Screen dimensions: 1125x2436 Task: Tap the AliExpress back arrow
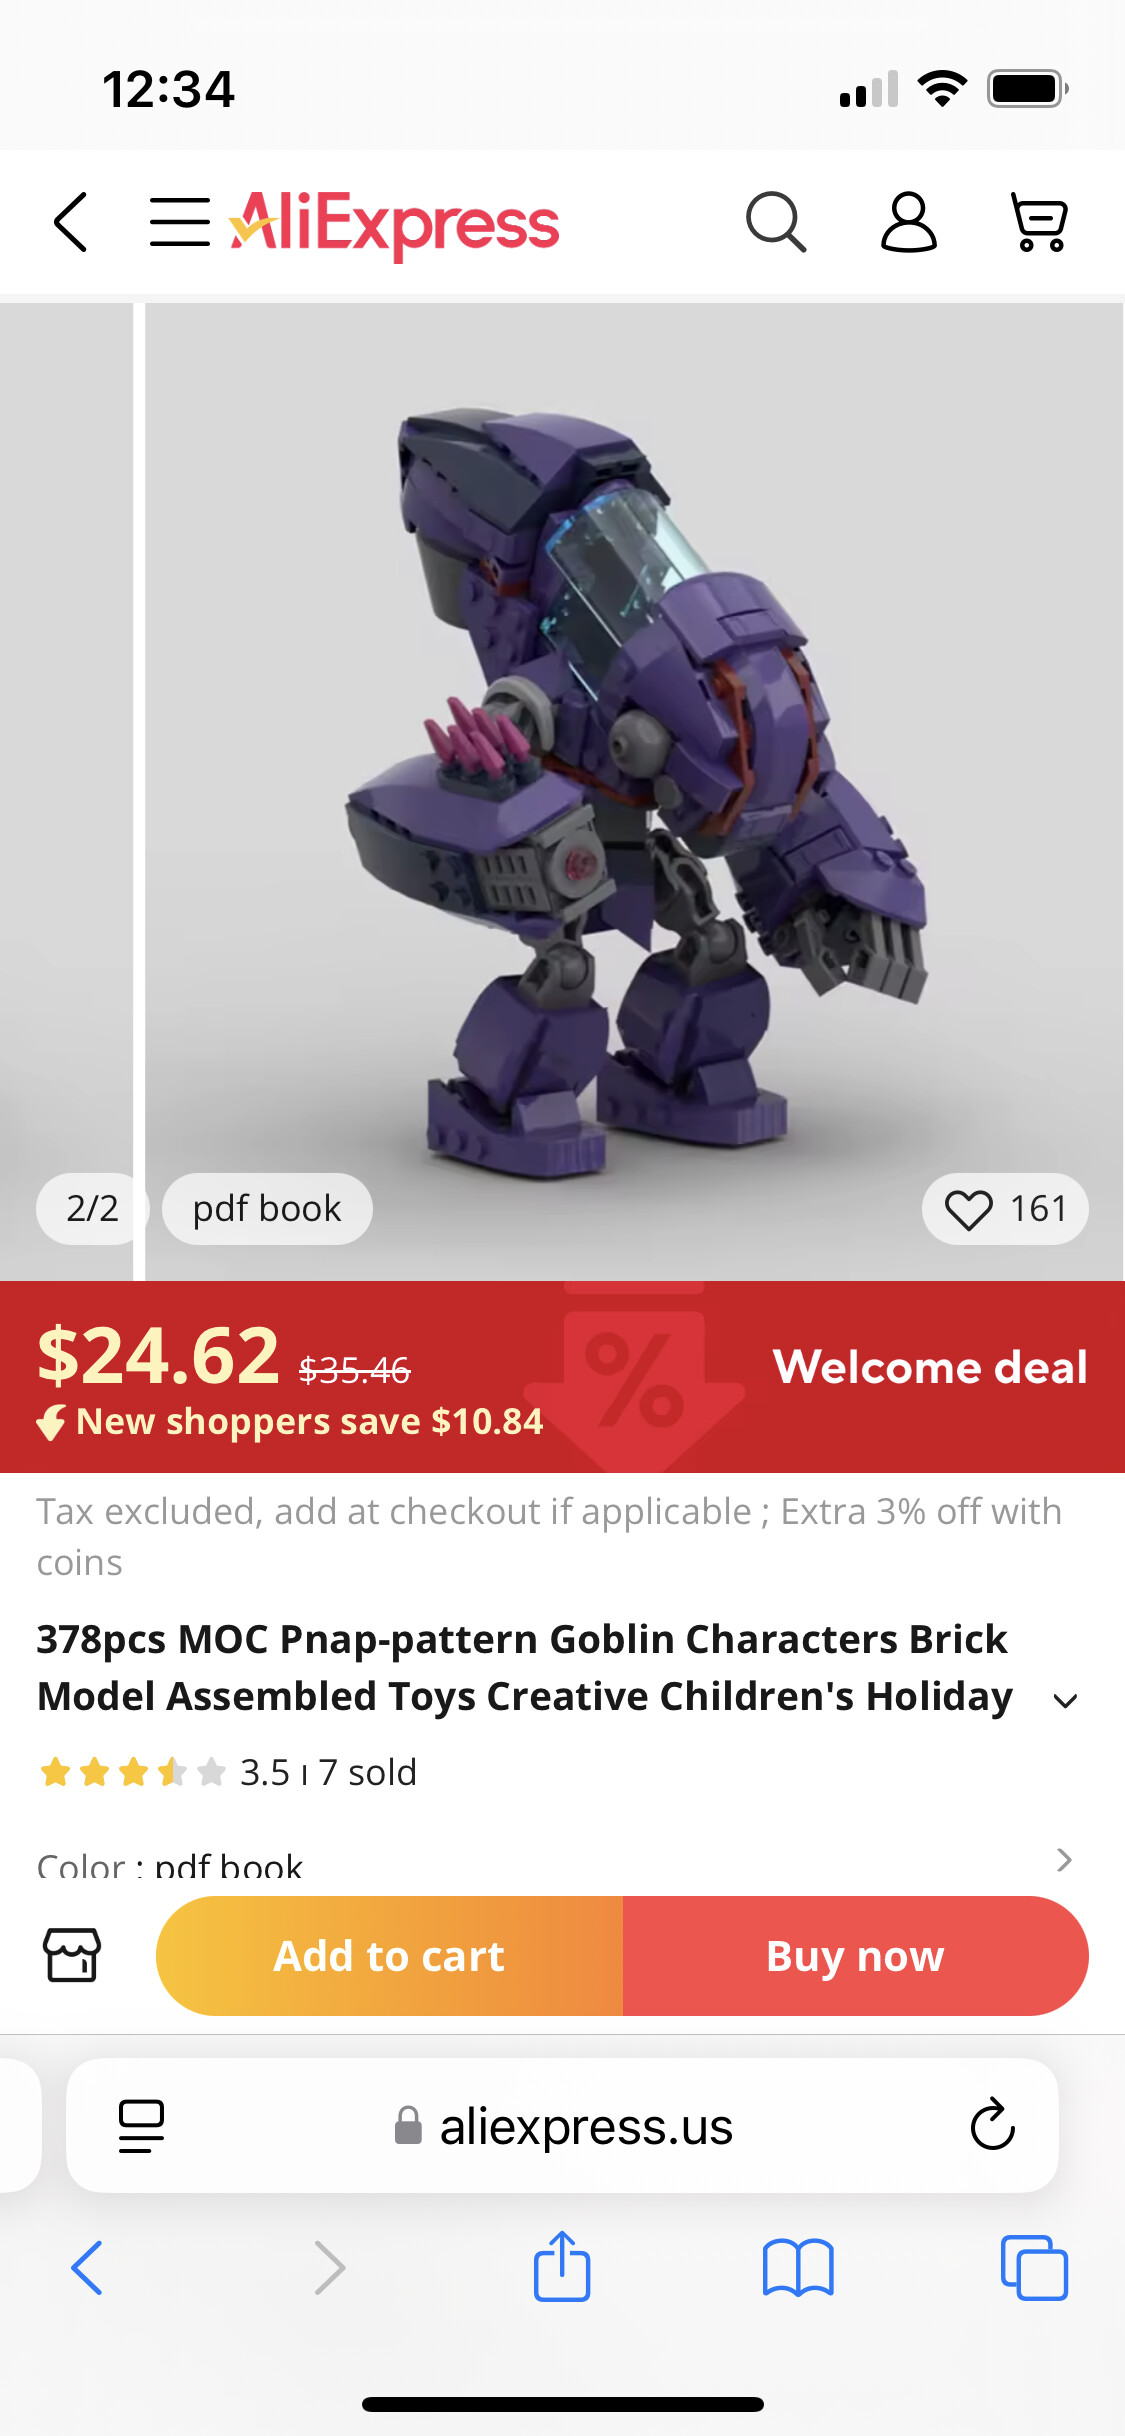click(x=71, y=222)
